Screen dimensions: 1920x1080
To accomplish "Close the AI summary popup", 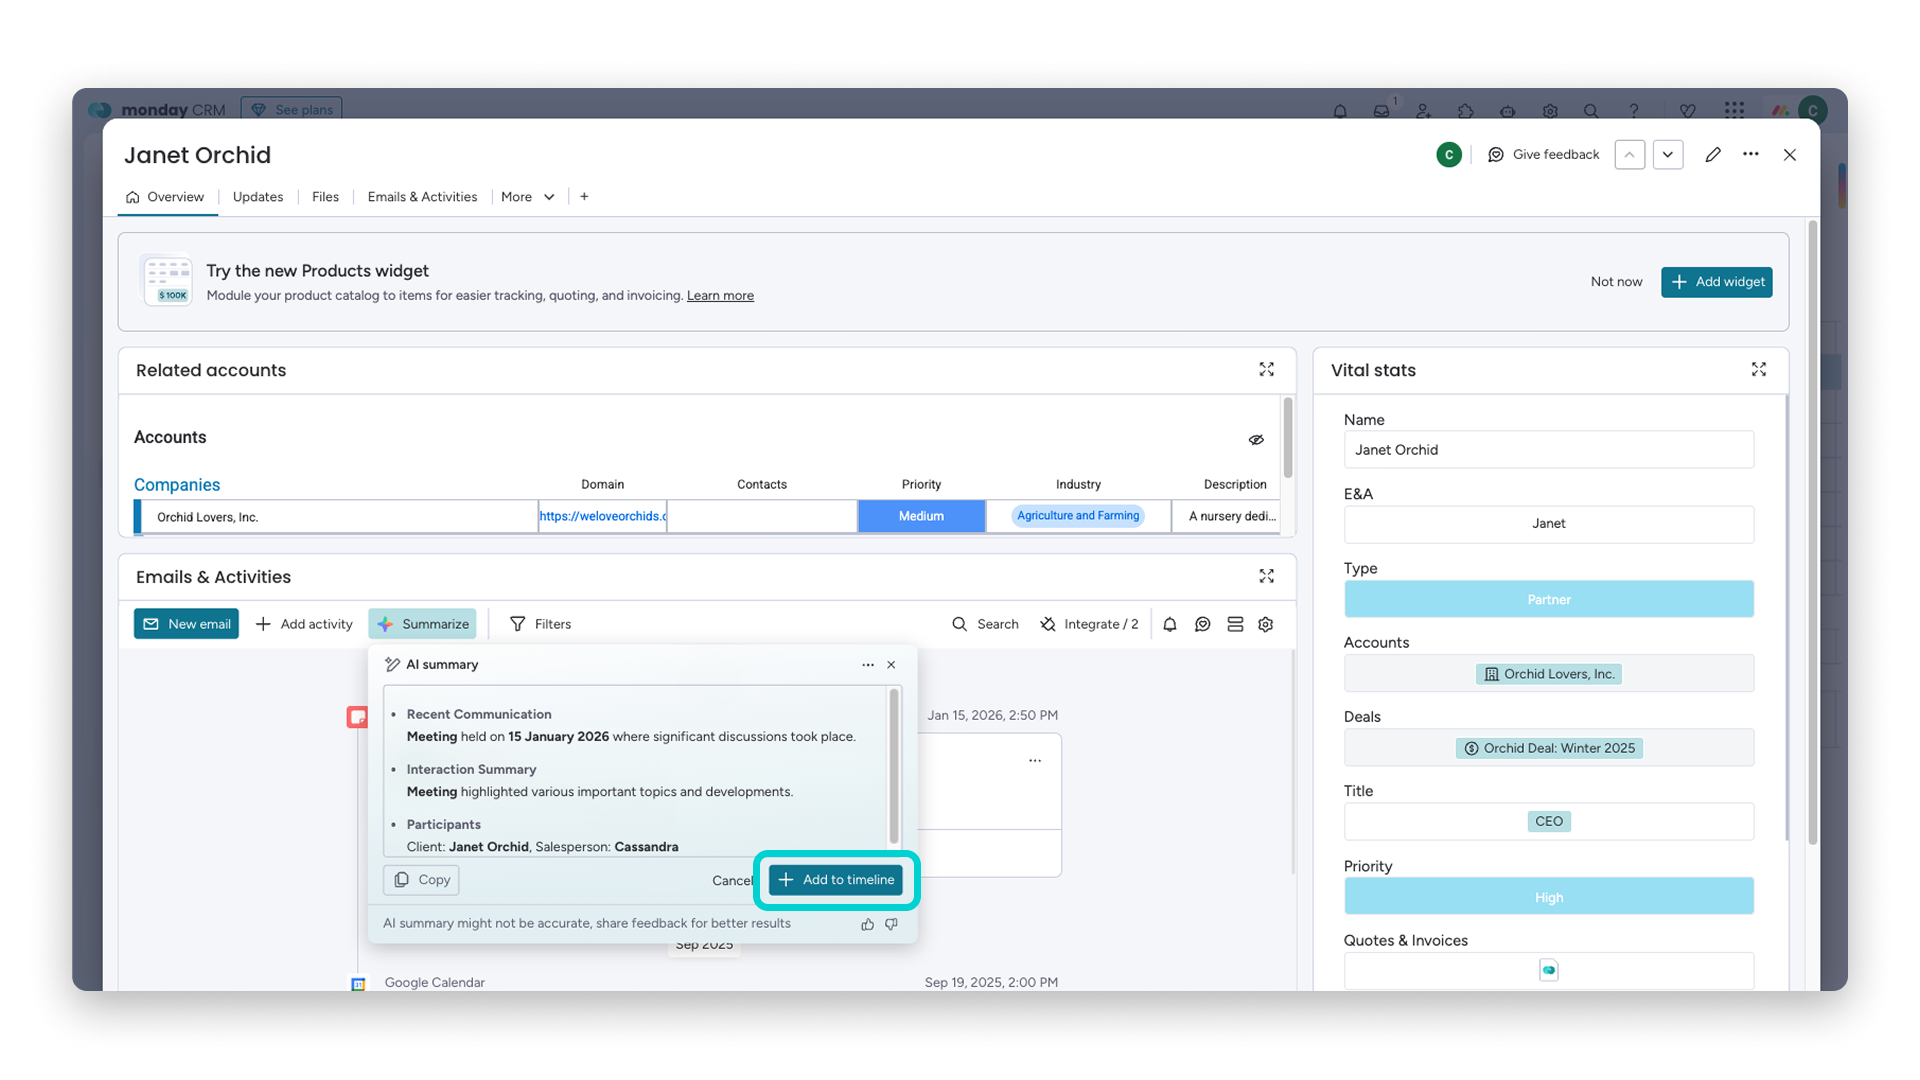I will (891, 665).
